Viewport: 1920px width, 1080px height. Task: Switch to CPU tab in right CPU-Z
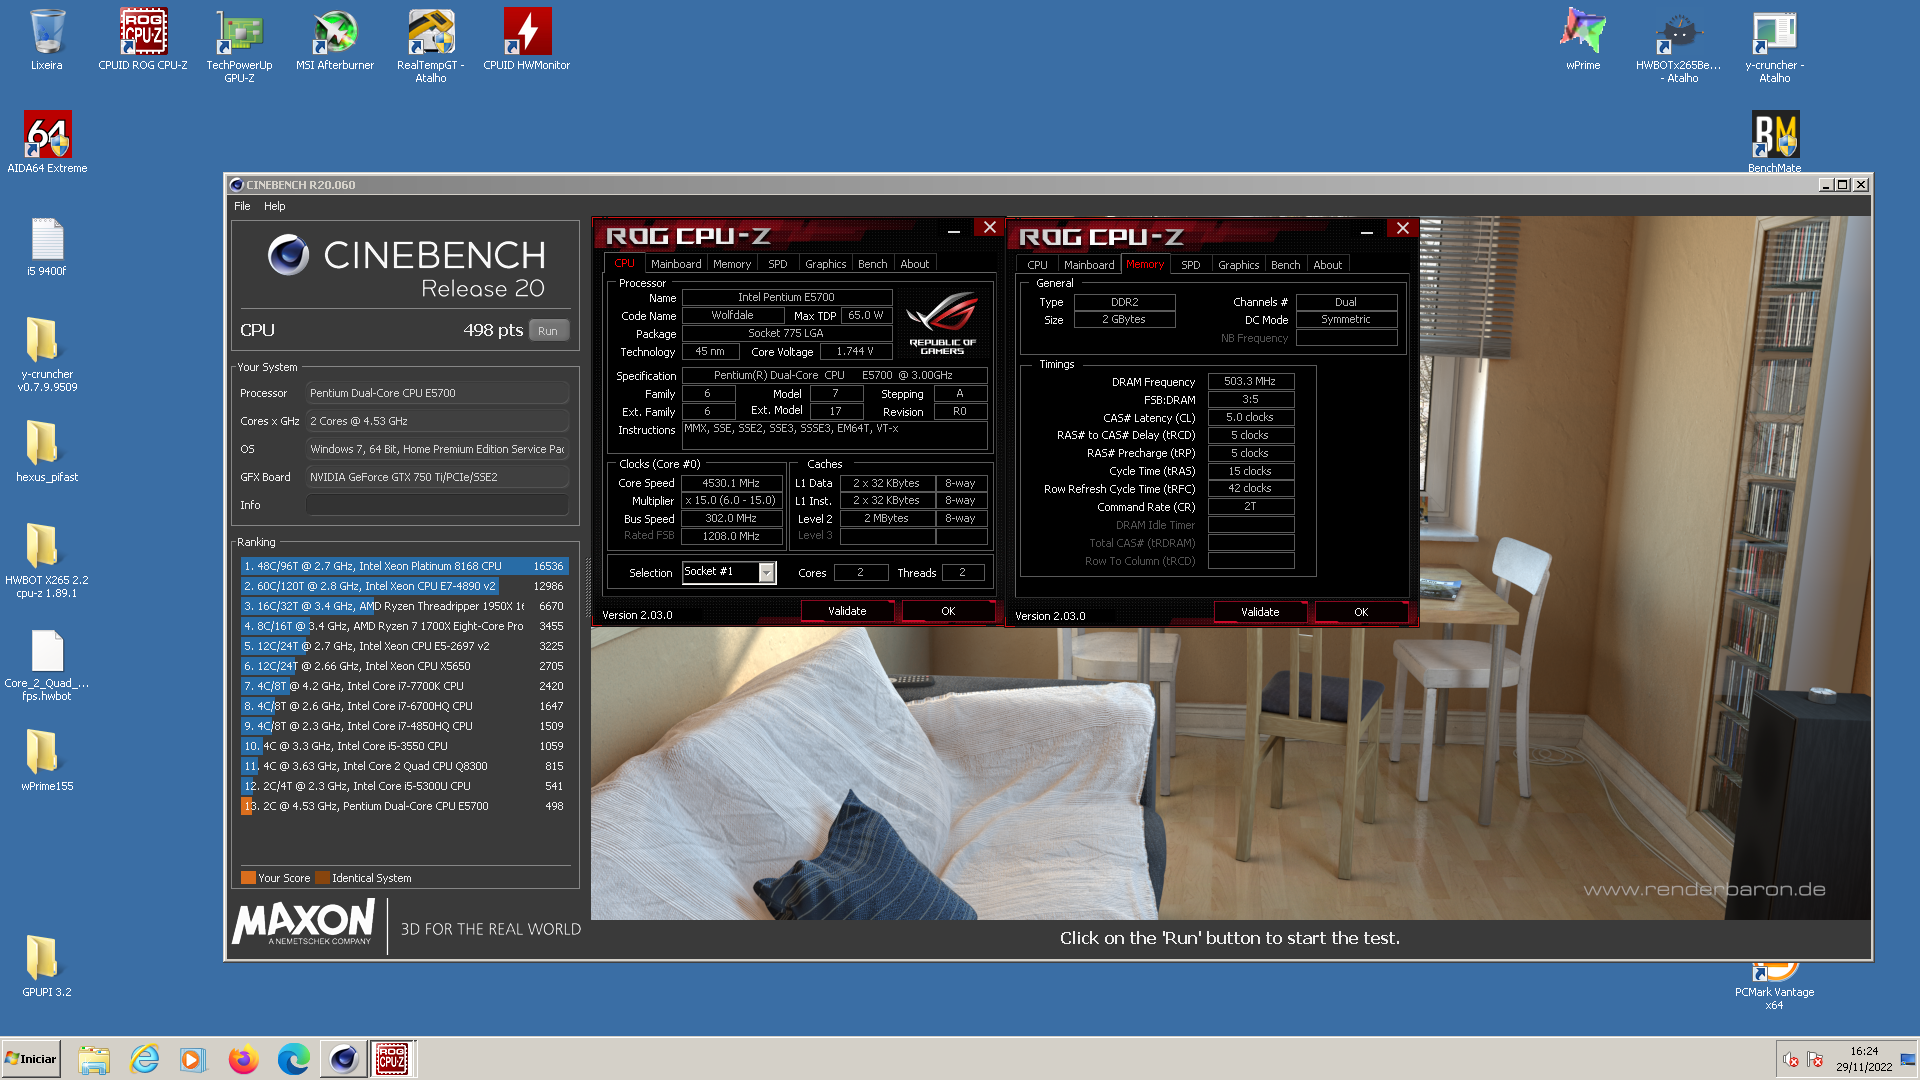[1038, 265]
